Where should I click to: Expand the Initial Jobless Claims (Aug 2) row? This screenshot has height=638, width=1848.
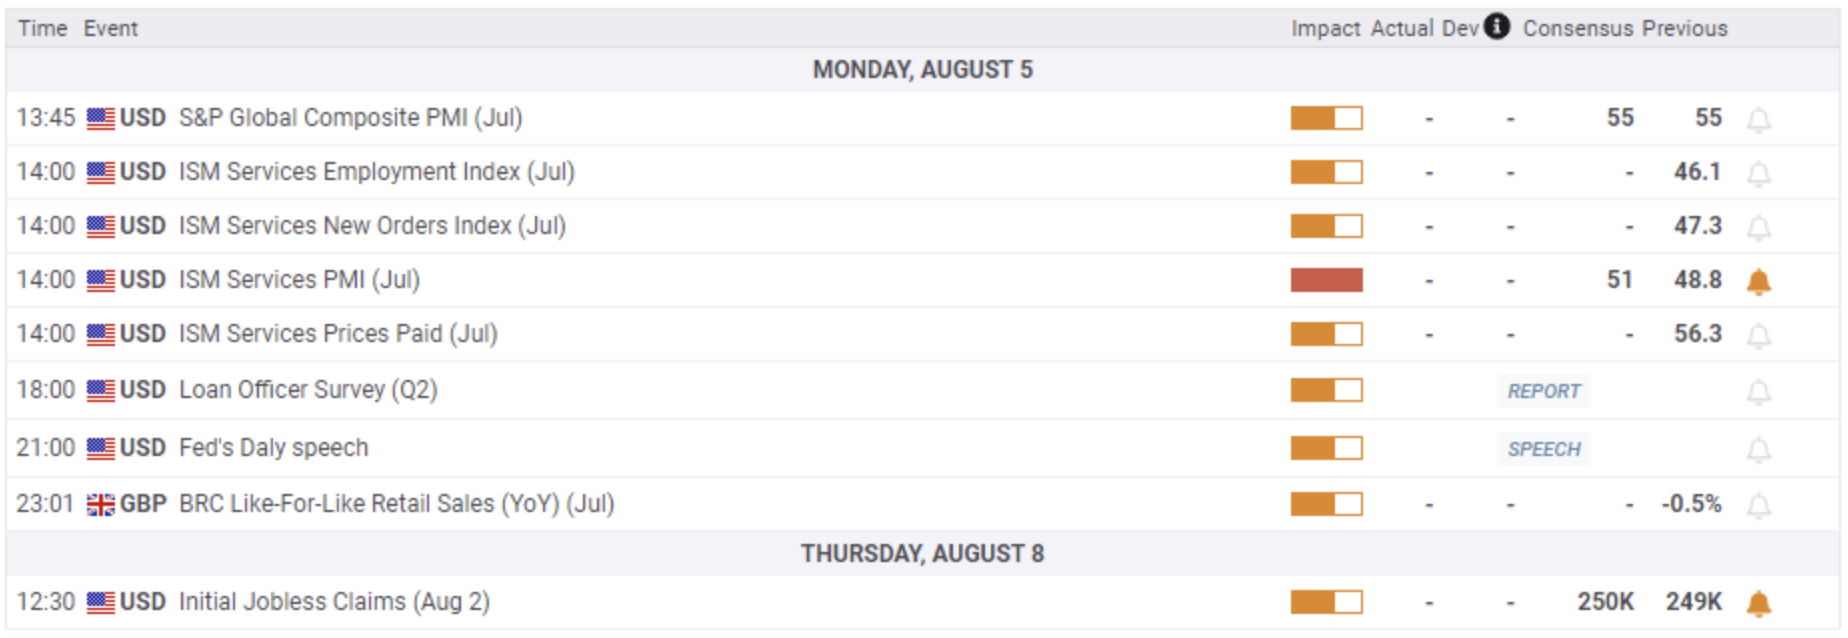pos(922,602)
